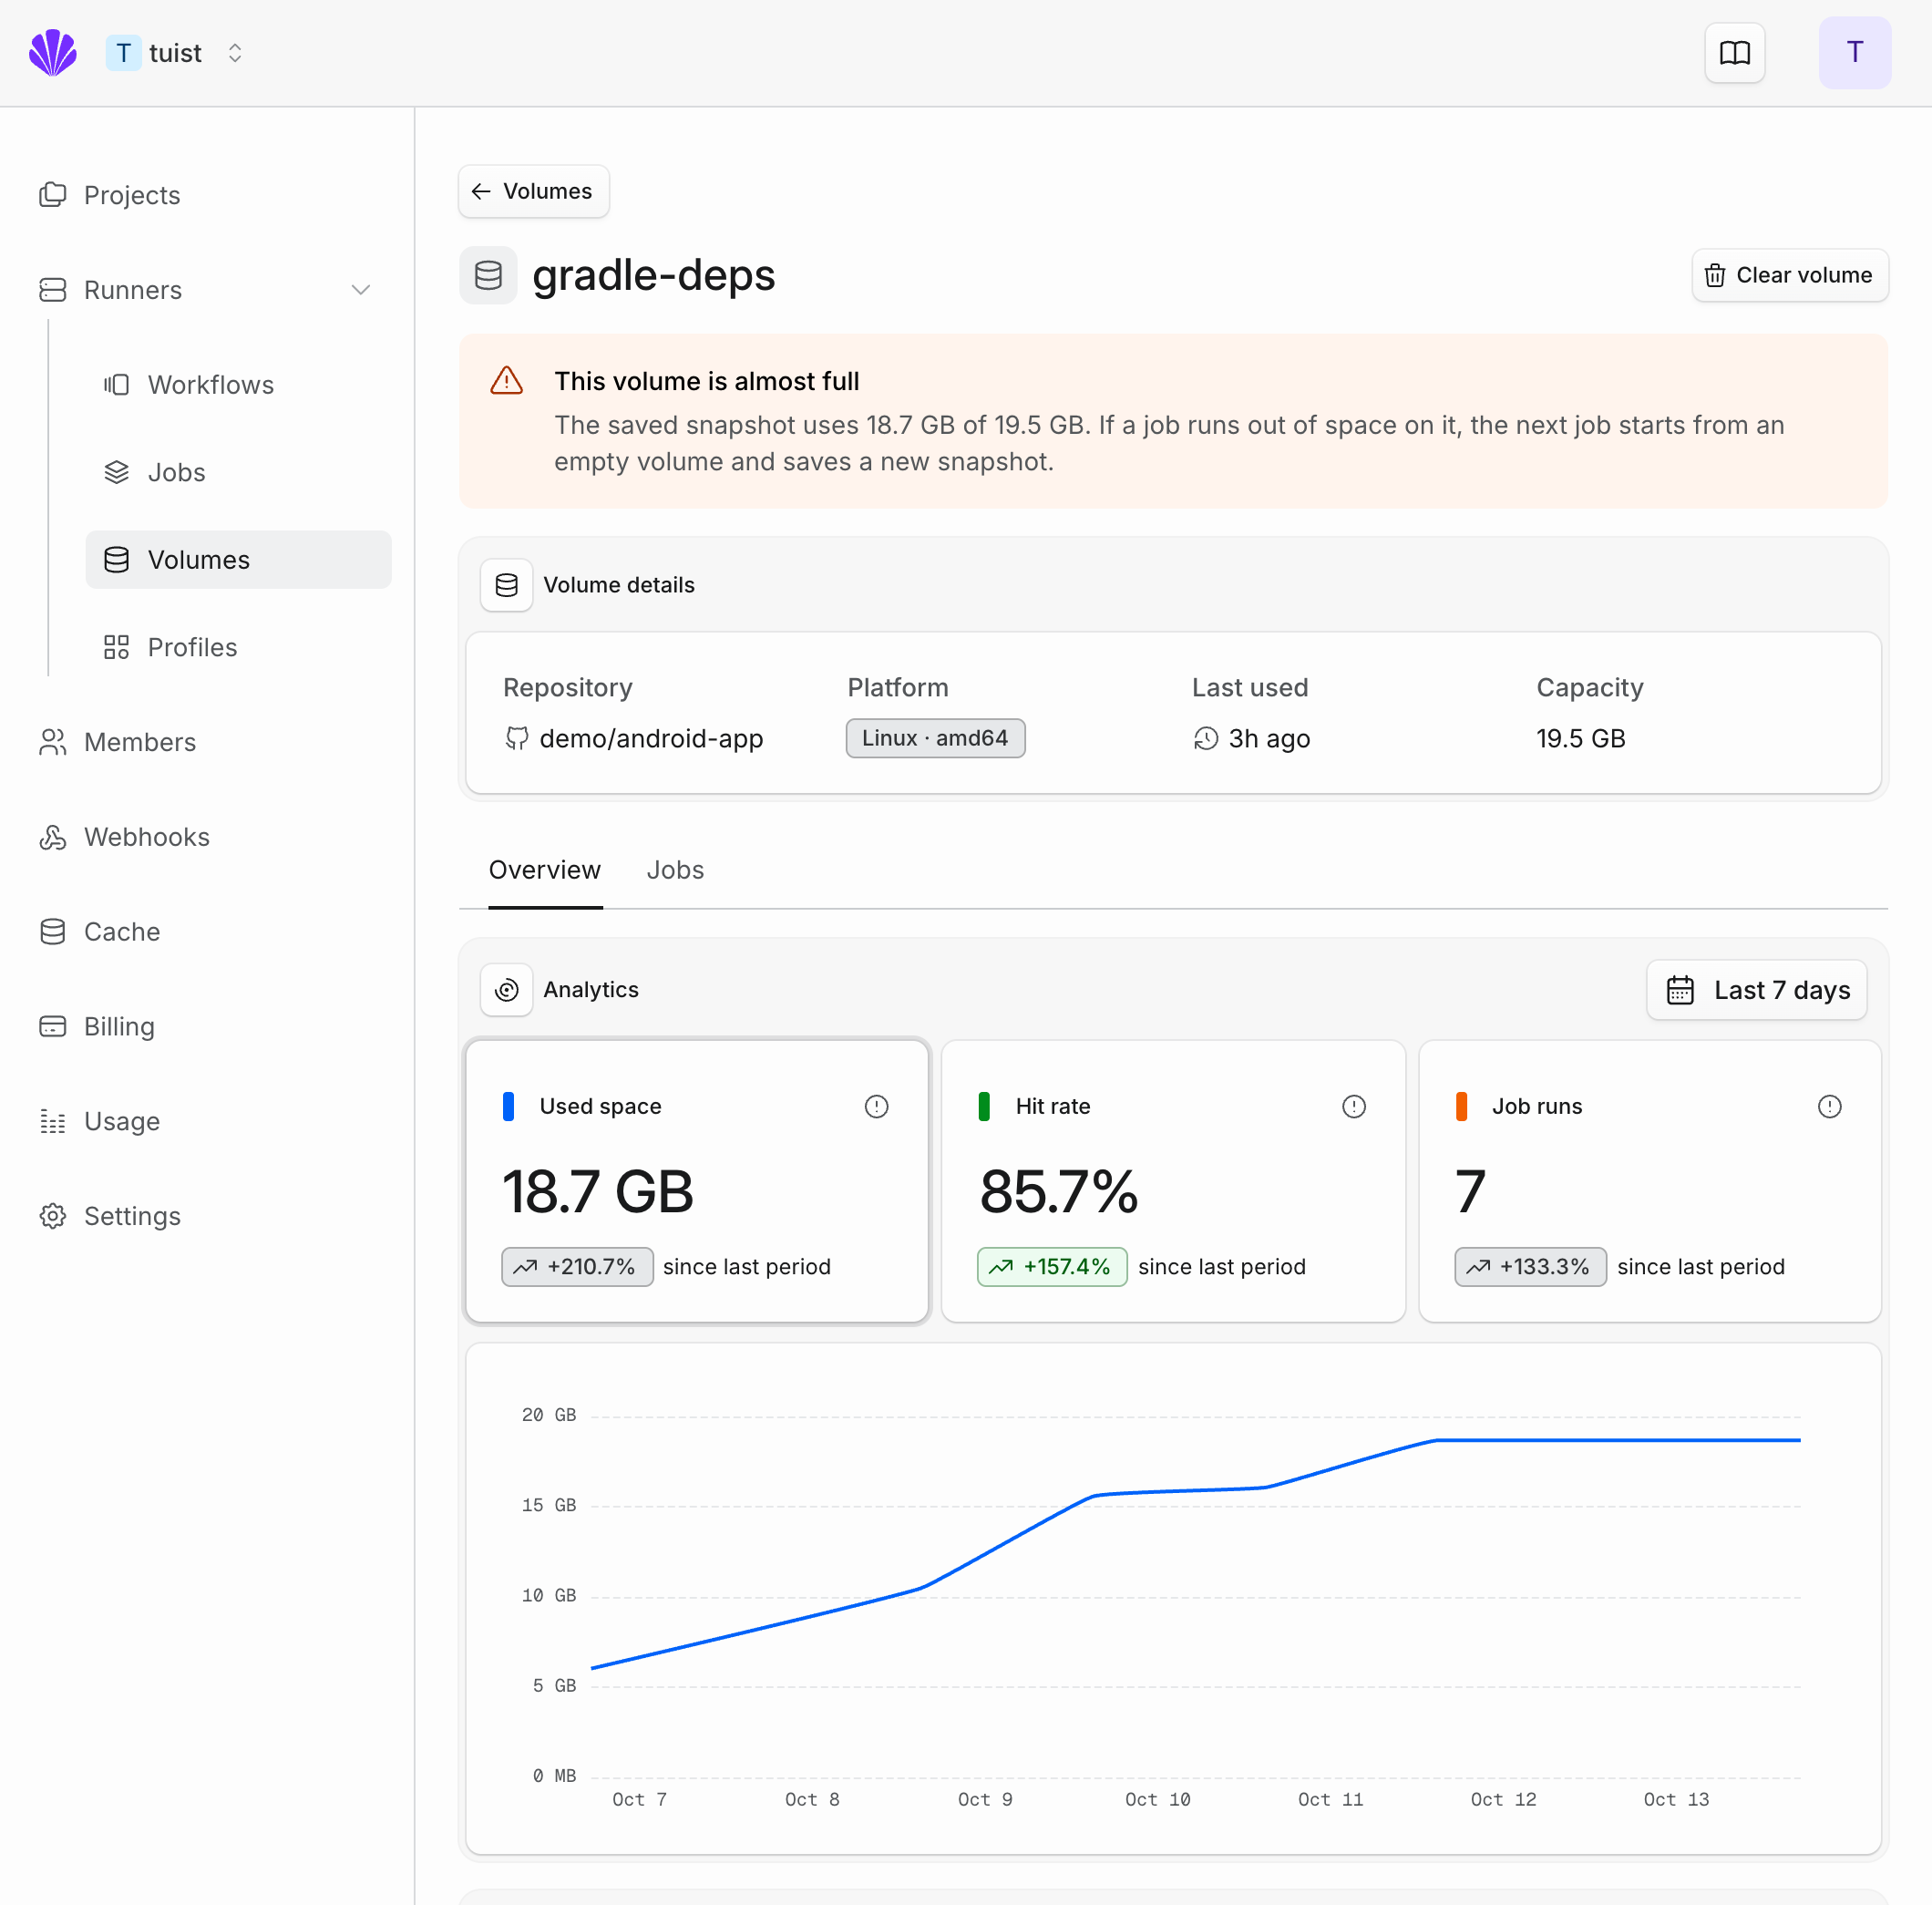Click Oct 13 on chart axis

(x=1676, y=1799)
